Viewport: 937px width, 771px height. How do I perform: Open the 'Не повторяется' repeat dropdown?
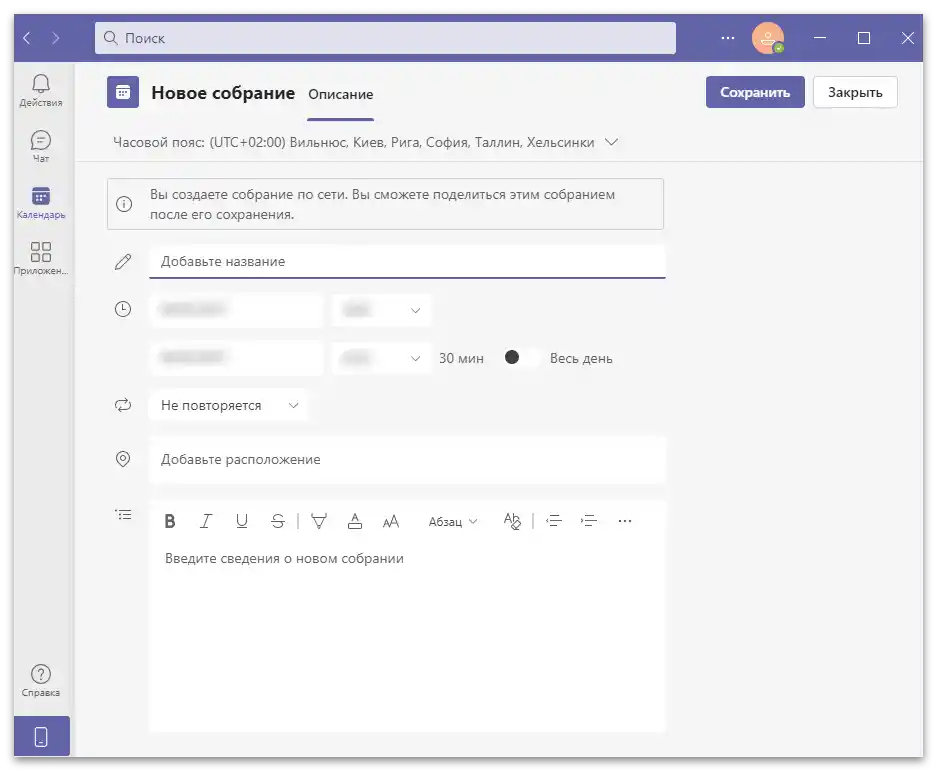(x=228, y=405)
